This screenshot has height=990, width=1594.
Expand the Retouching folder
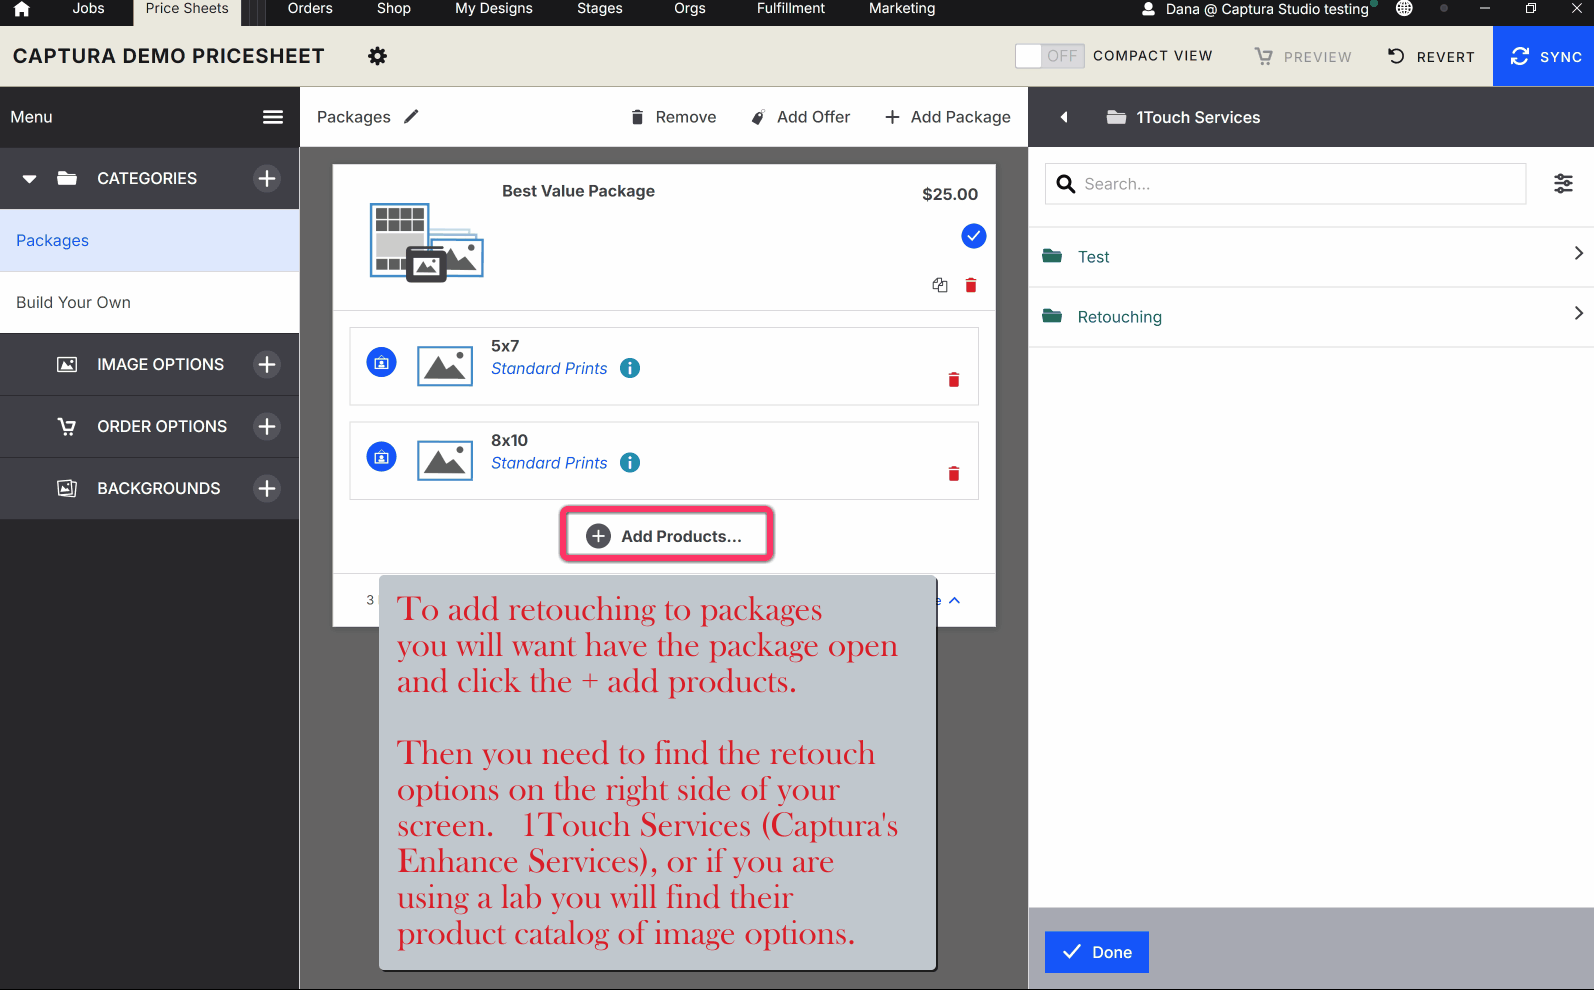tap(1311, 317)
